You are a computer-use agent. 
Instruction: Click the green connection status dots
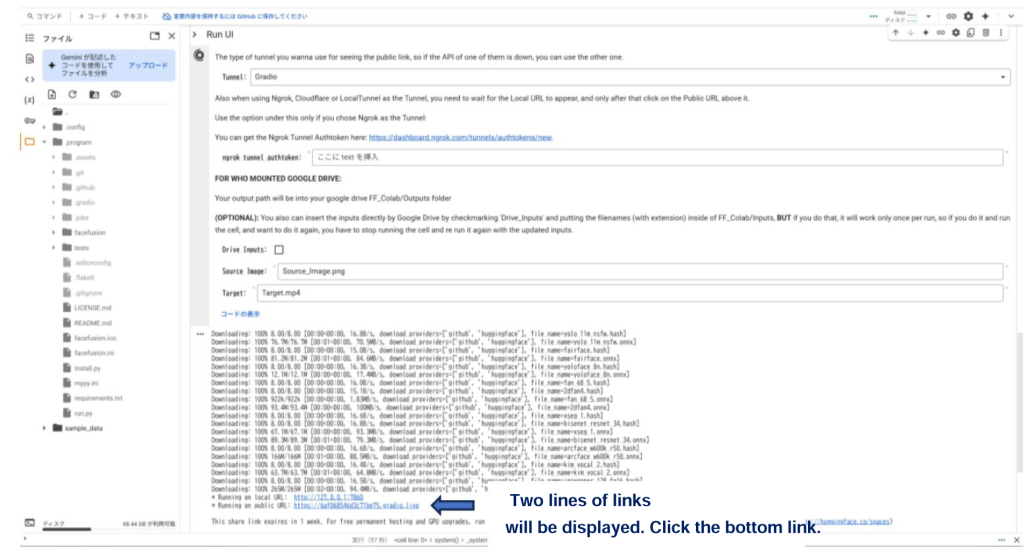click(873, 16)
